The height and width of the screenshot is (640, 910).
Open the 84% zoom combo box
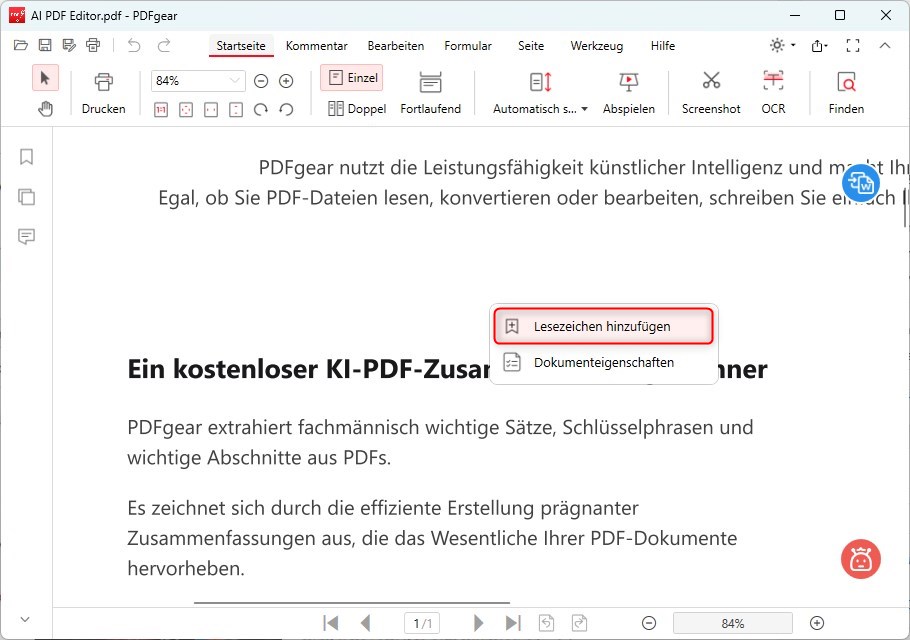tap(198, 81)
